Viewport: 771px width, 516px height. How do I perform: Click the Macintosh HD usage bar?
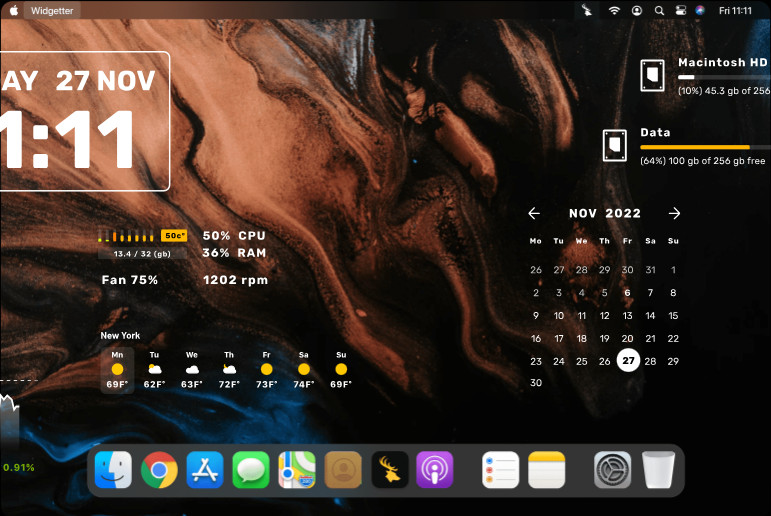pyautogui.click(x=724, y=77)
